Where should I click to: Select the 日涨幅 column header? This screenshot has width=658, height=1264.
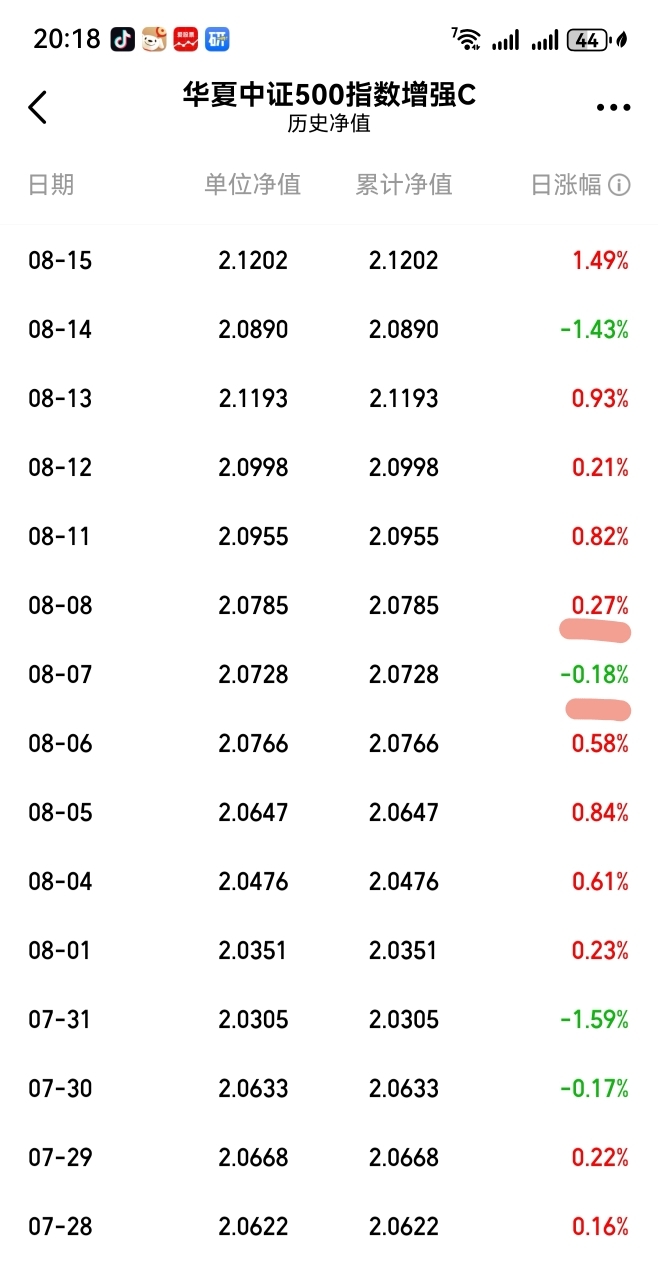(x=566, y=185)
